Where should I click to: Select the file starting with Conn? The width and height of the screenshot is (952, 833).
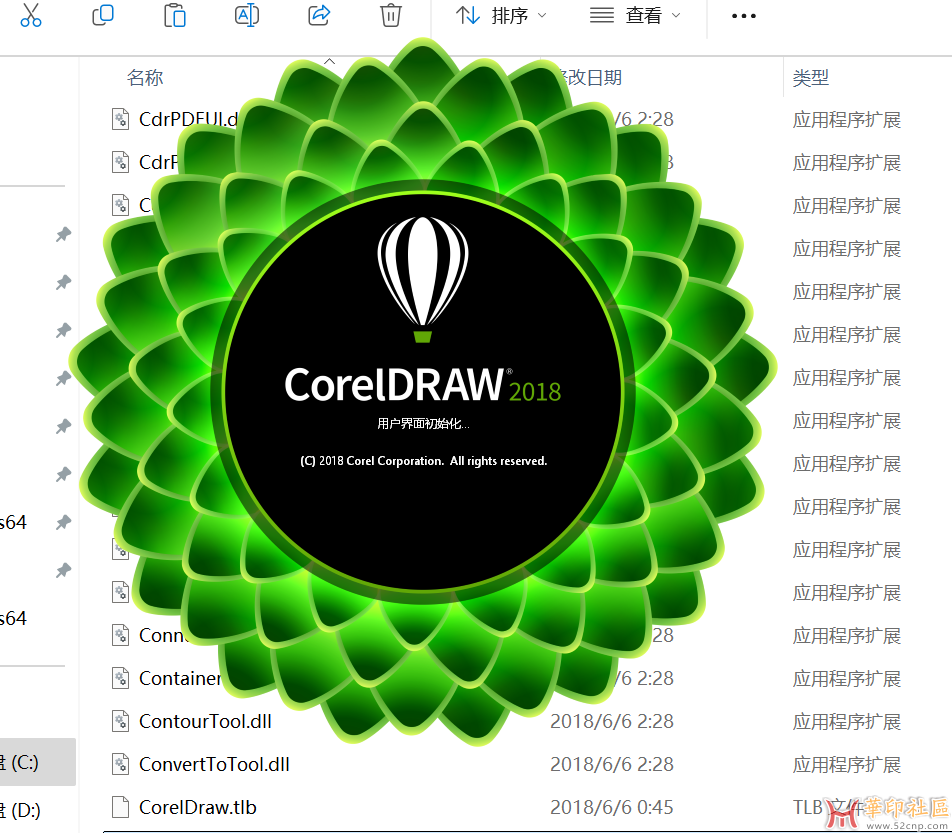point(163,635)
